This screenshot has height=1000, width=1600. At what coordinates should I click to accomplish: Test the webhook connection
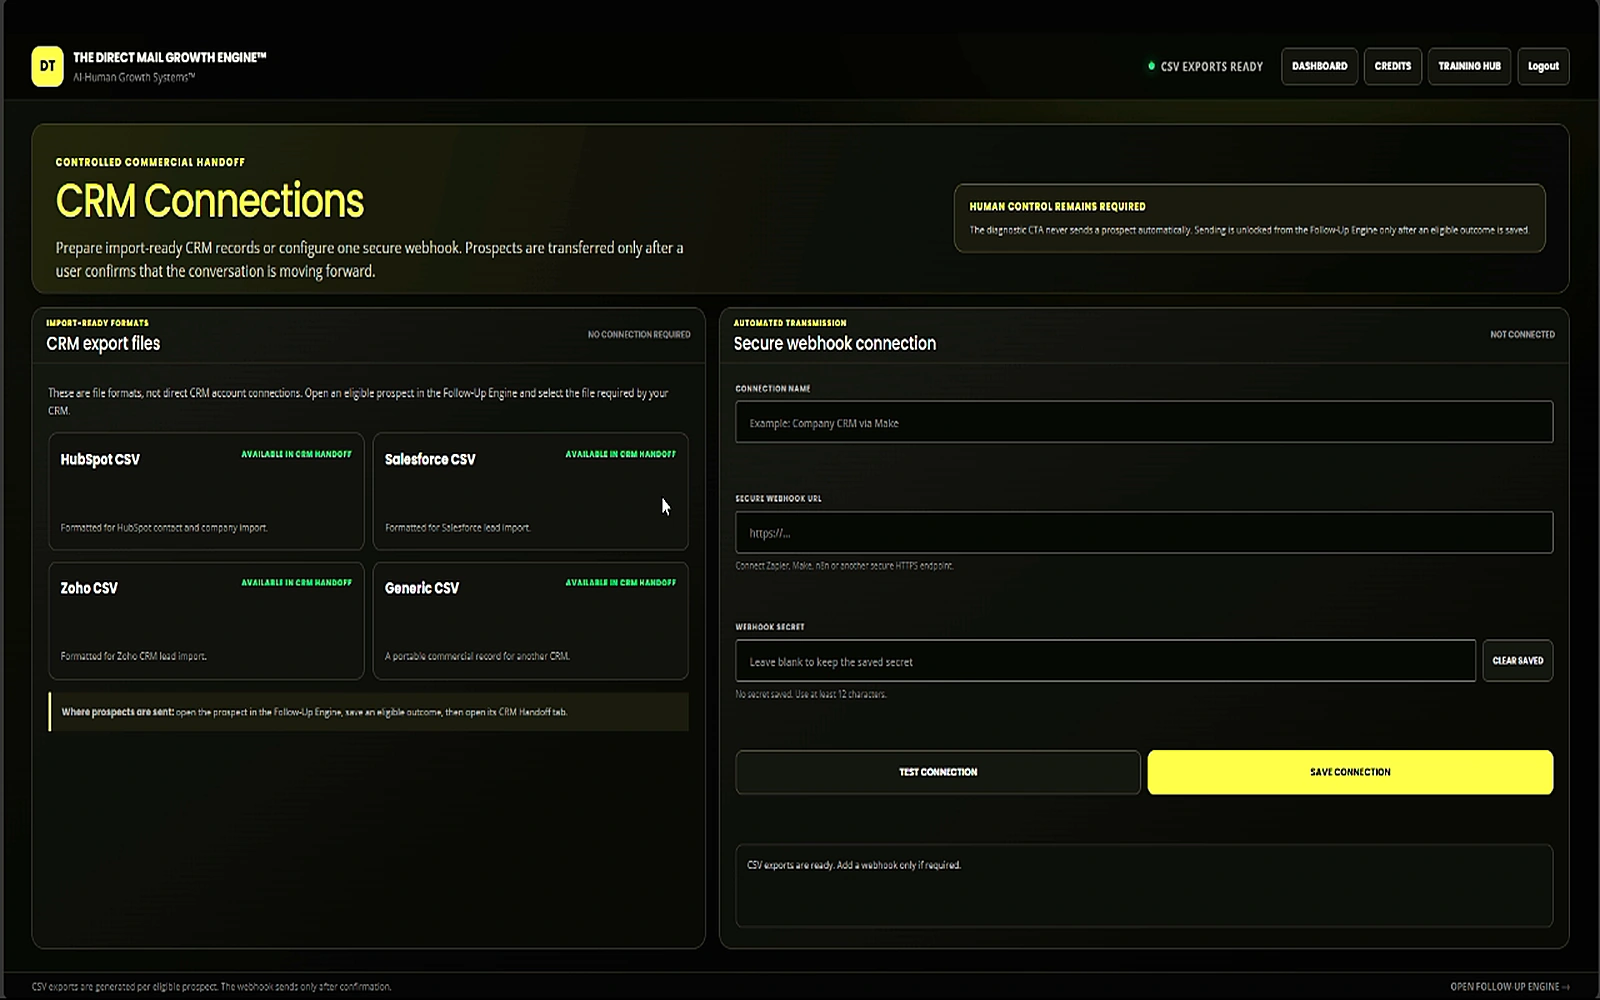pyautogui.click(x=938, y=772)
